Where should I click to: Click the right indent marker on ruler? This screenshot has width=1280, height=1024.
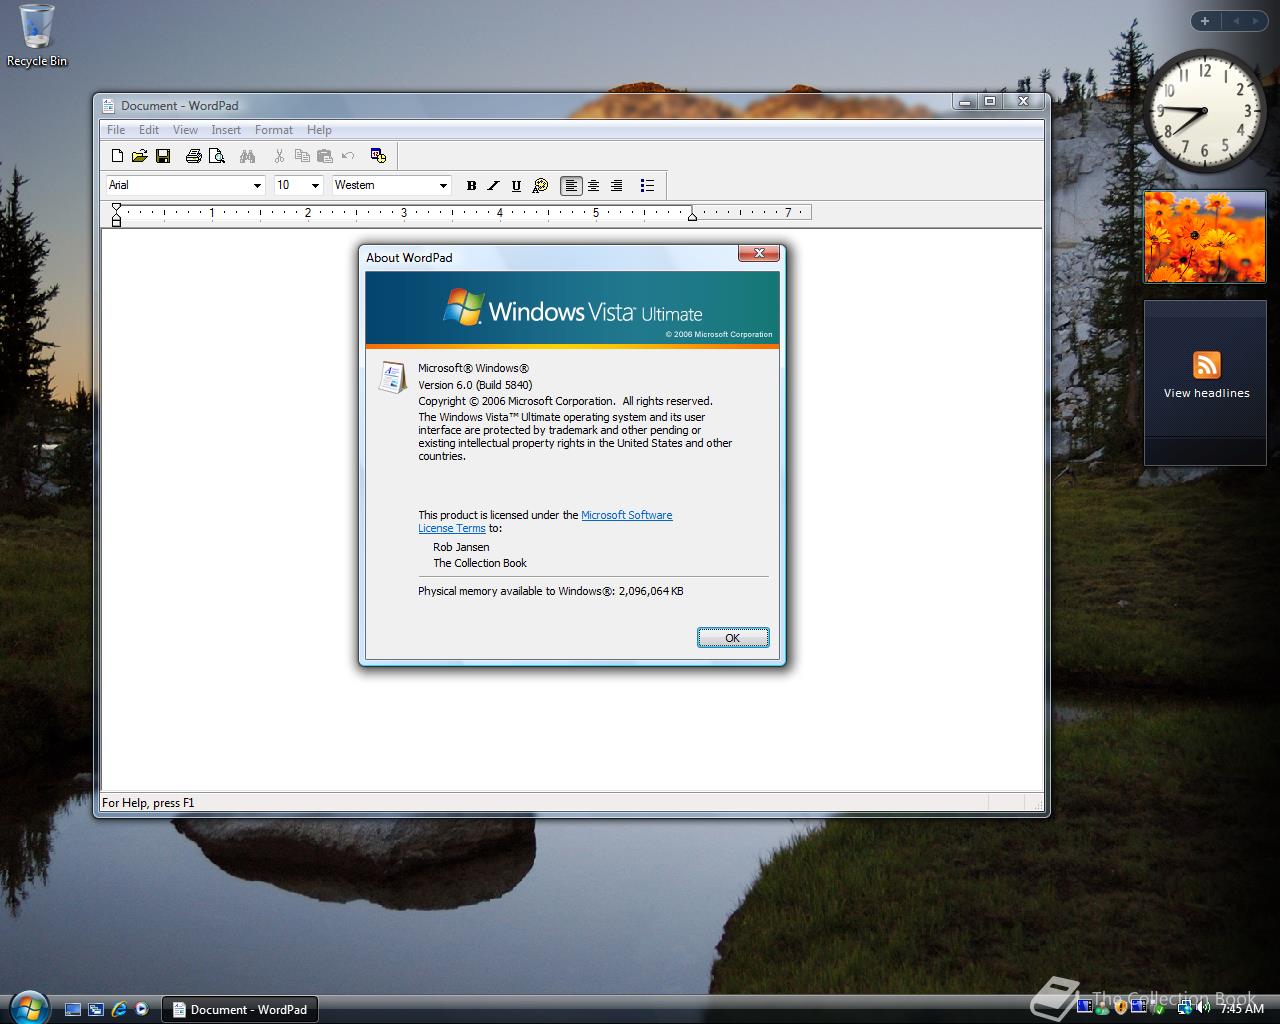692,214
